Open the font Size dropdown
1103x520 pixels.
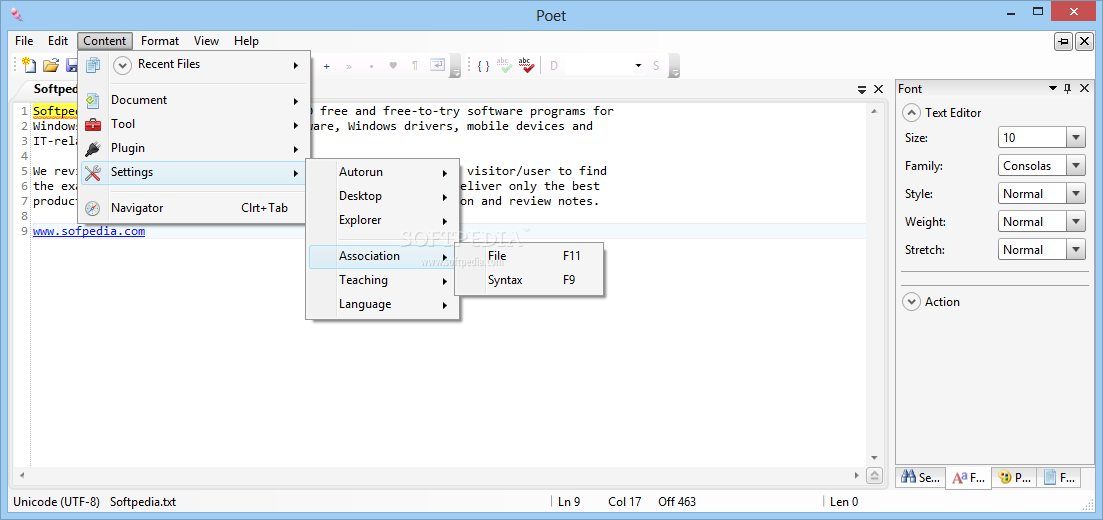click(x=1076, y=137)
